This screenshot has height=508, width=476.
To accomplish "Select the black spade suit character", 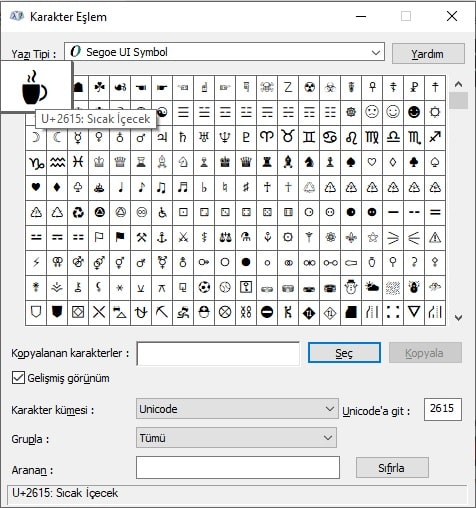I will 351,162.
